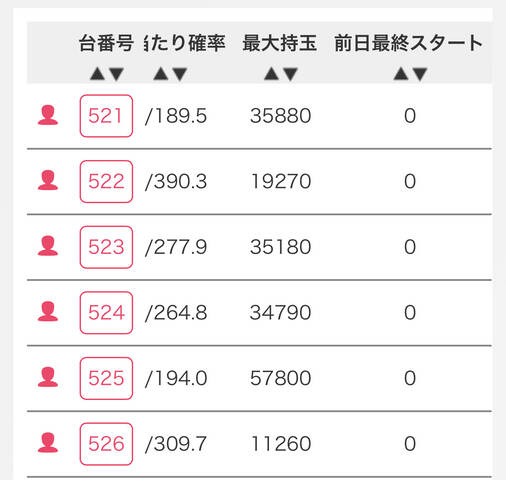The width and height of the screenshot is (506, 480).
Task: Sort 当たり確率 column descending
Action: (180, 74)
